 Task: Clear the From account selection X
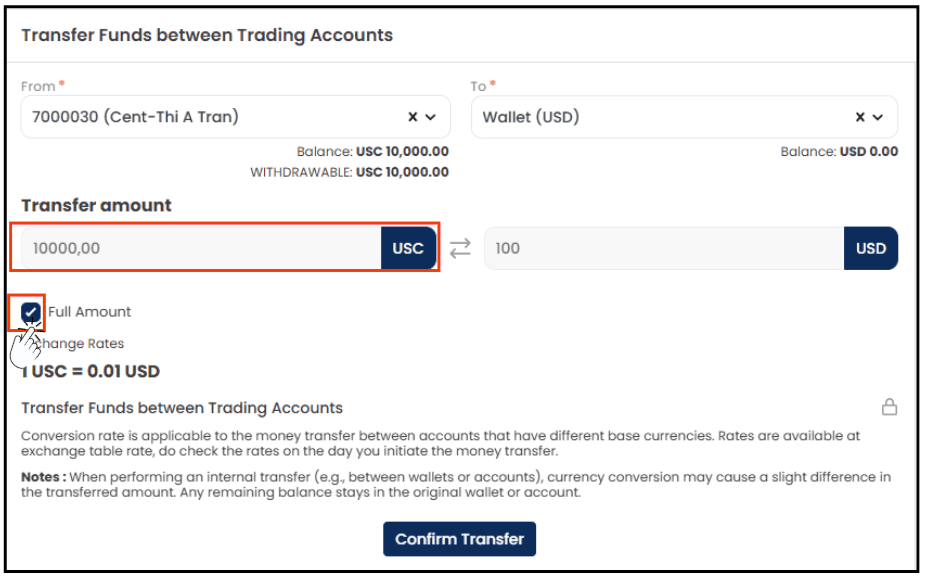point(413,117)
